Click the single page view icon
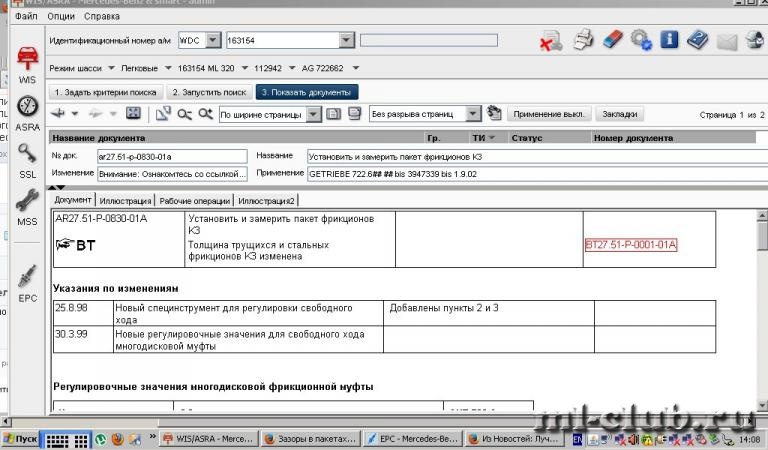Screen dimensions: 768x450 [x=333, y=114]
